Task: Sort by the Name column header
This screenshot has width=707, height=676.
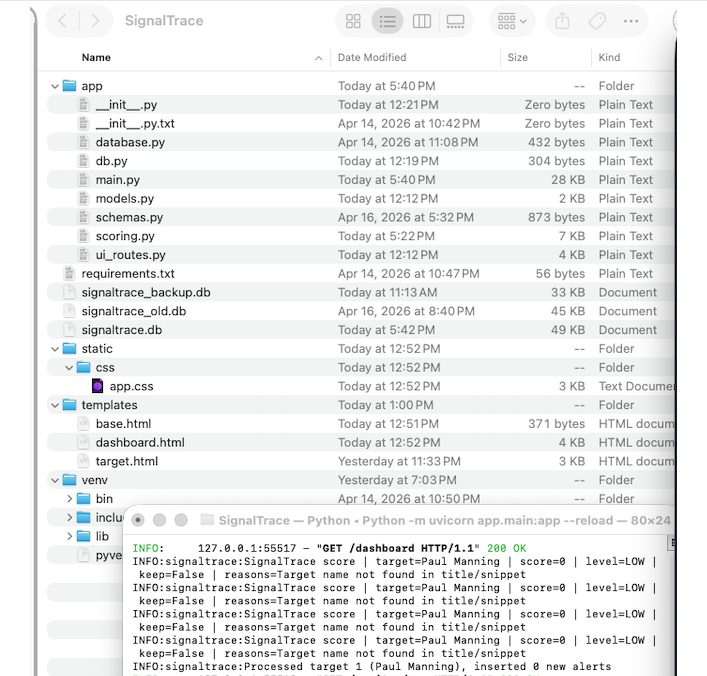Action: tap(96, 57)
